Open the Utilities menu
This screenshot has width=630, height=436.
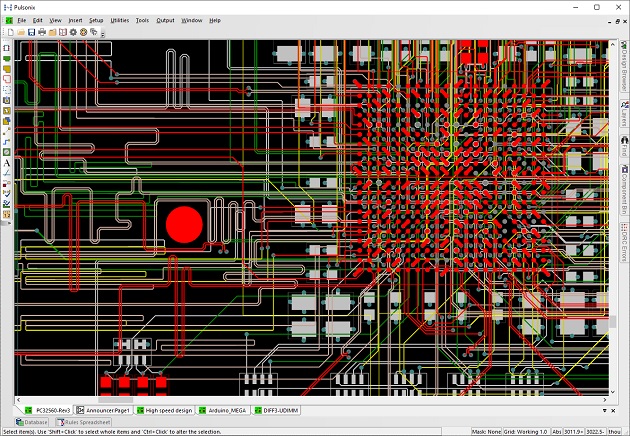click(119, 20)
